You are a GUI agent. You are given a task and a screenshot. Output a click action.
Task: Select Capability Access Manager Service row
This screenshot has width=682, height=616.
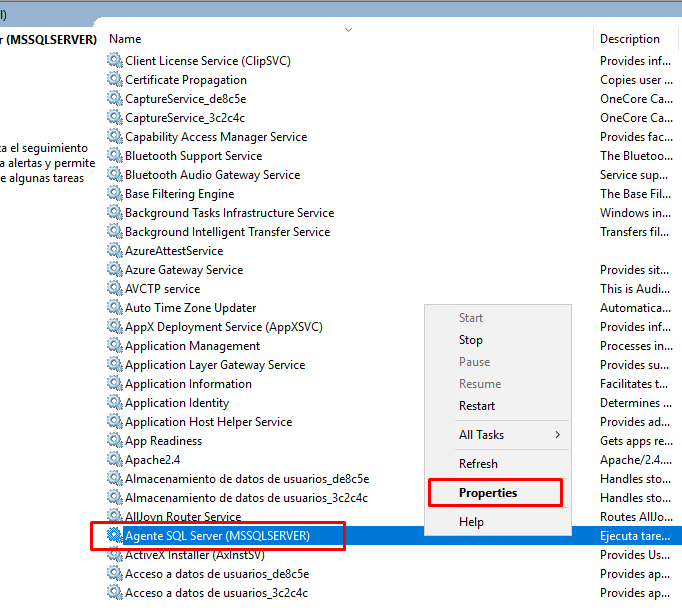tap(216, 137)
